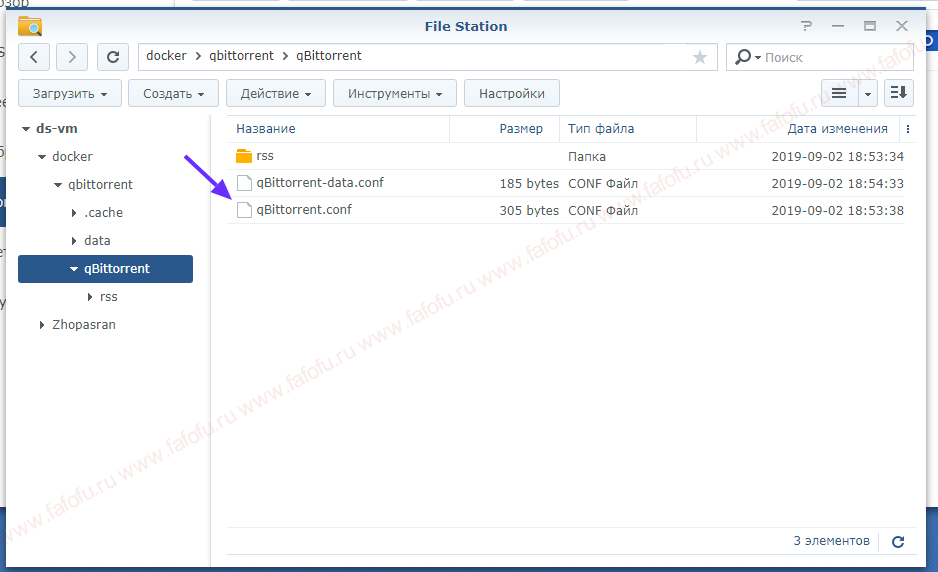Go back with the left arrow button
The width and height of the screenshot is (938, 572).
(x=34, y=57)
